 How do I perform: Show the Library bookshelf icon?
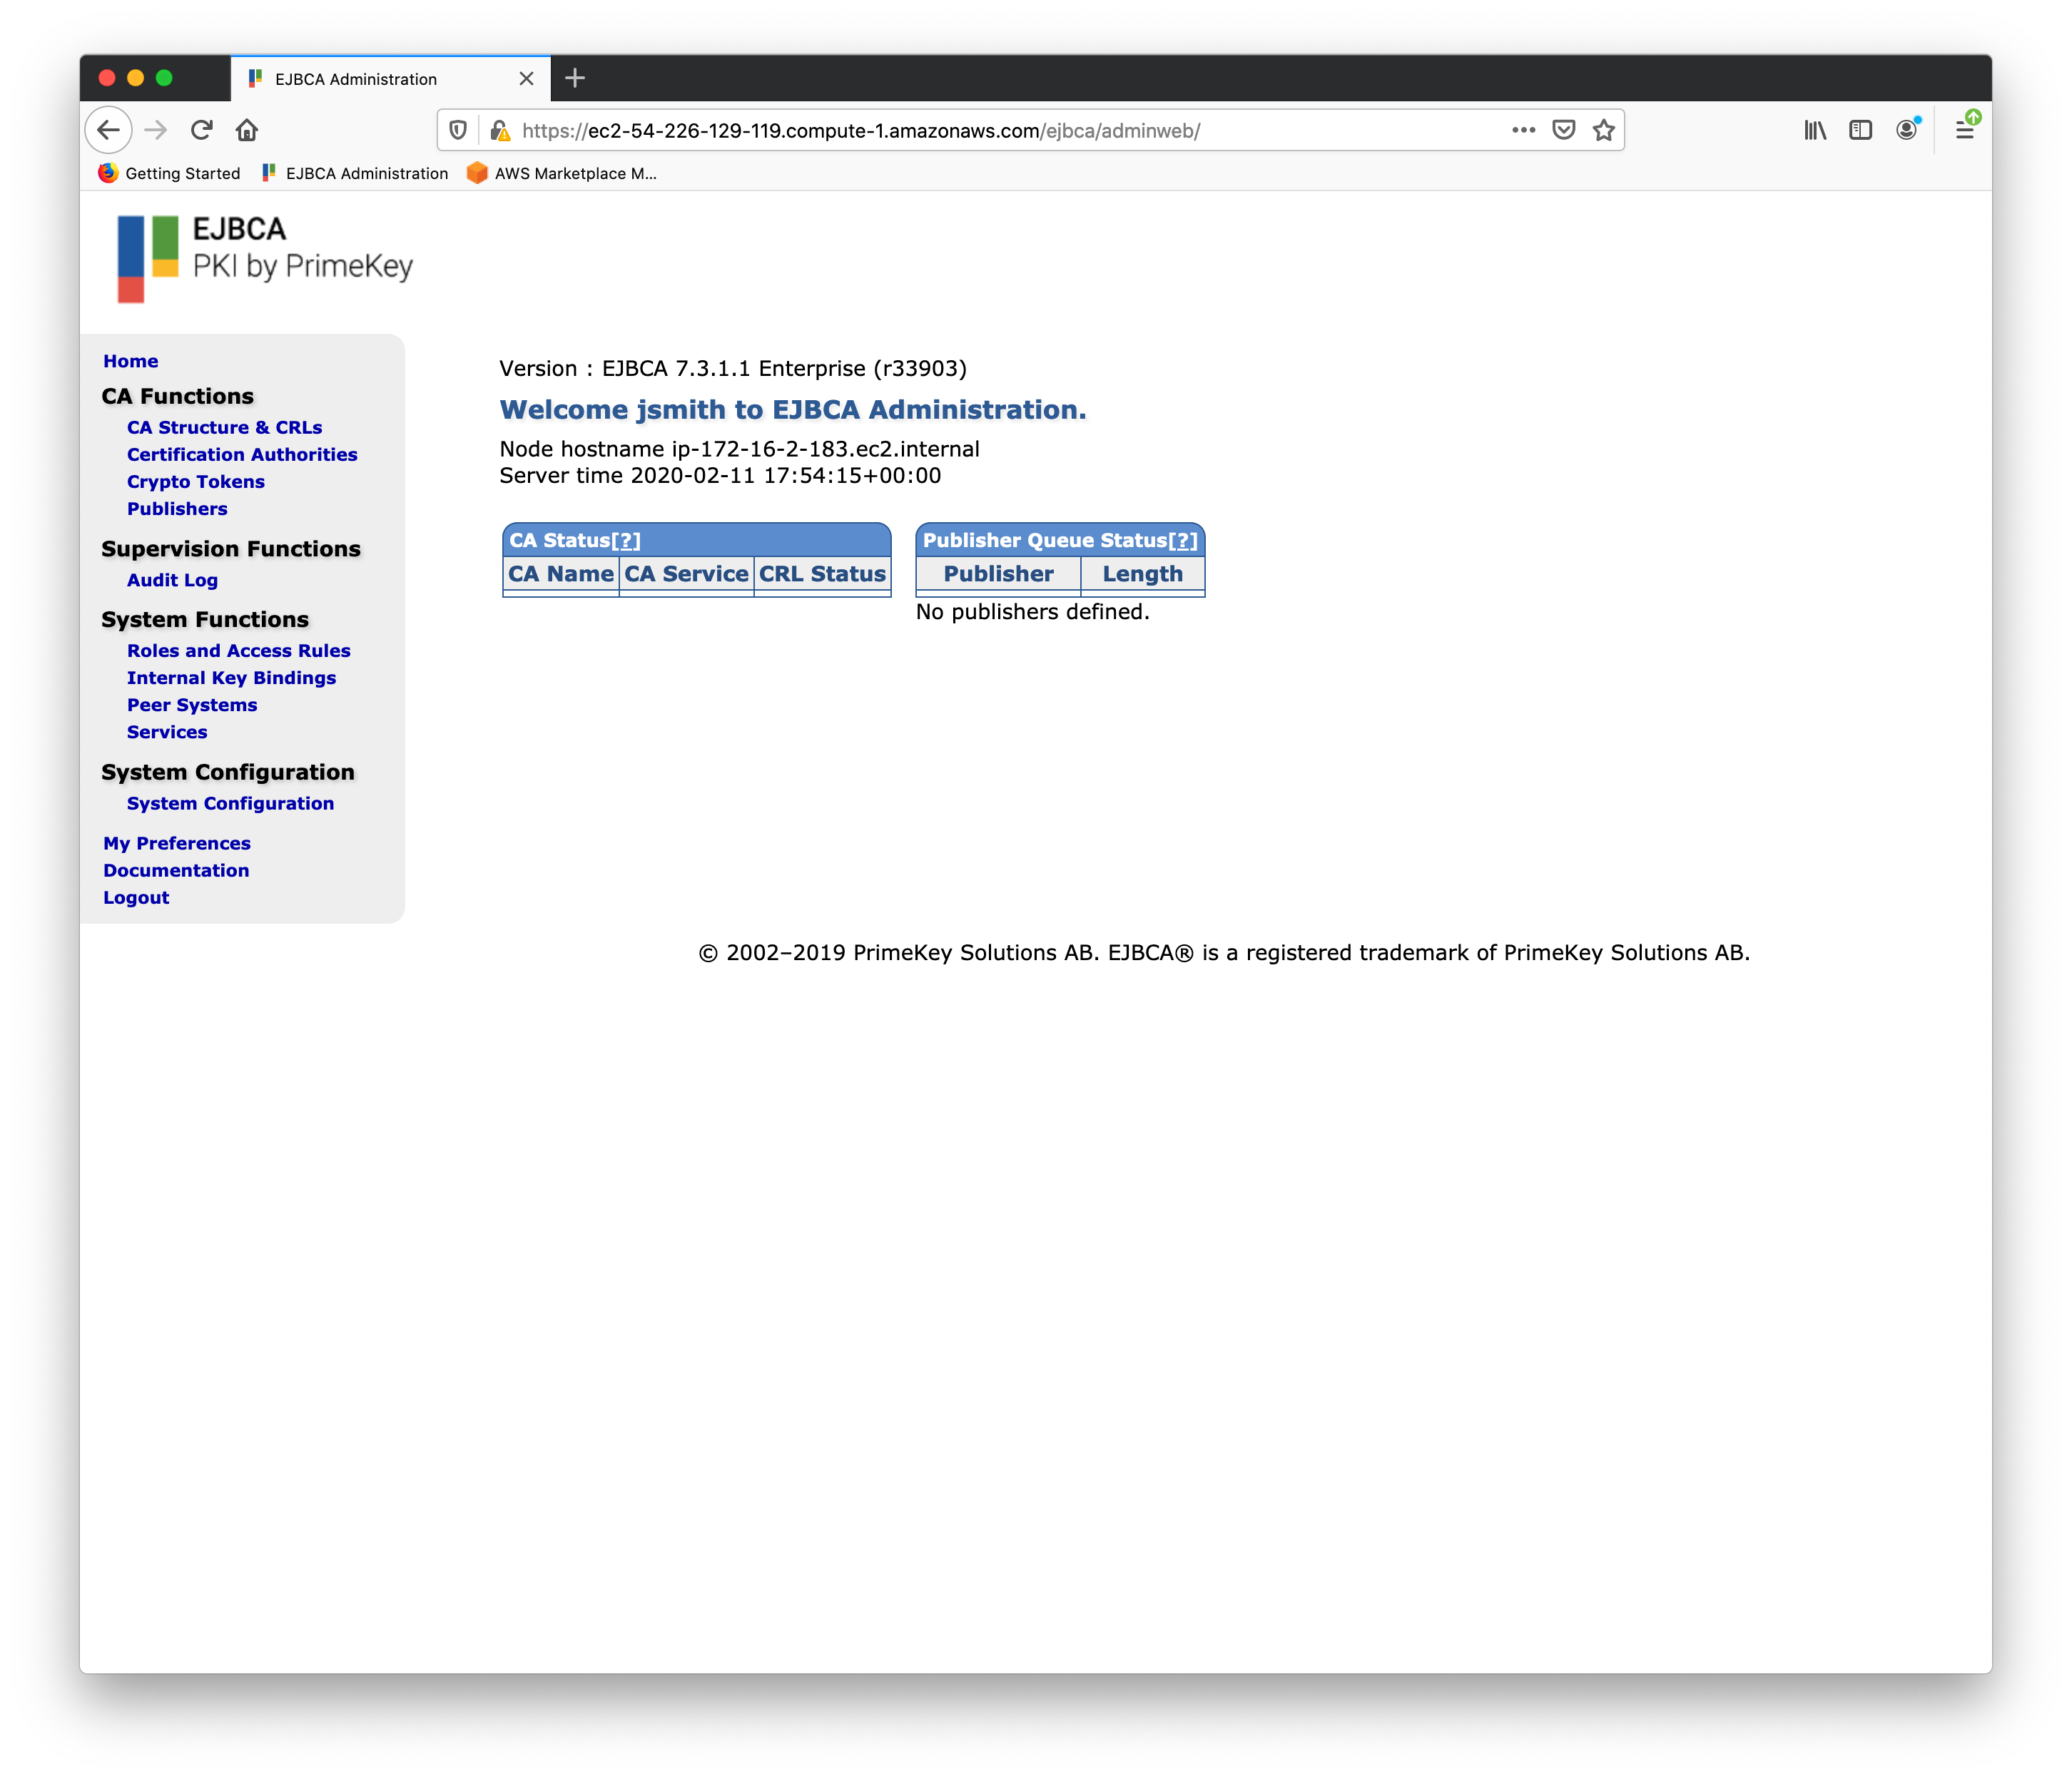[1815, 130]
